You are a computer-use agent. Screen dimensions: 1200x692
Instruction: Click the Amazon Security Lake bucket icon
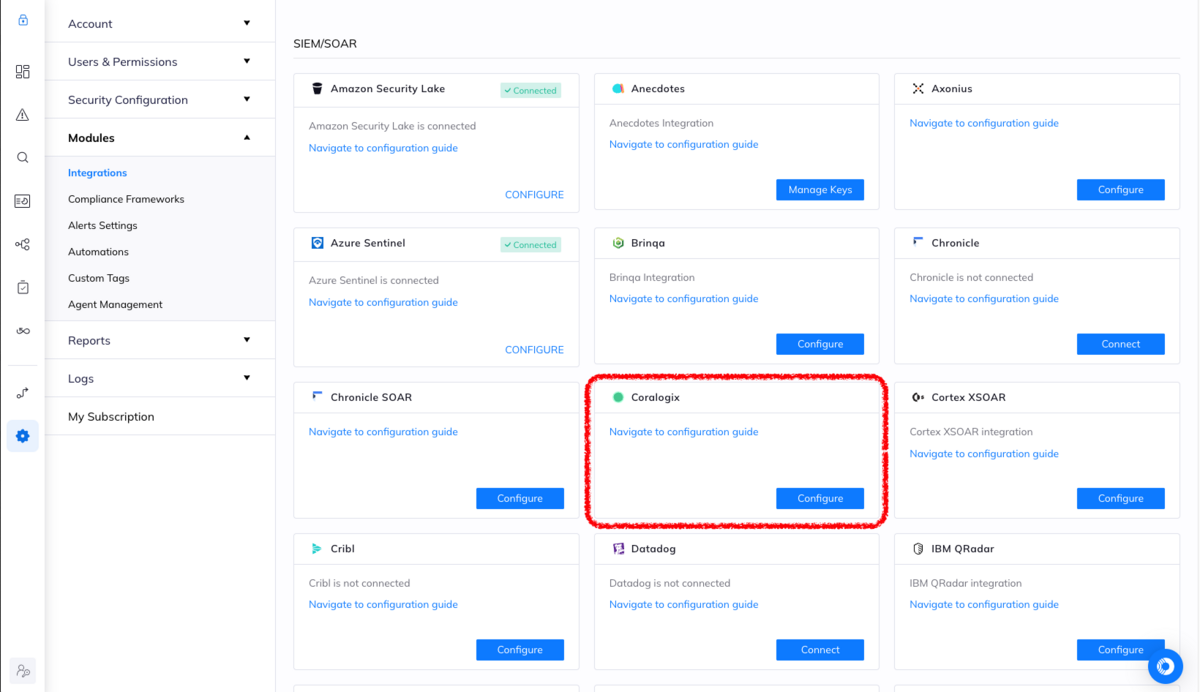tap(317, 89)
